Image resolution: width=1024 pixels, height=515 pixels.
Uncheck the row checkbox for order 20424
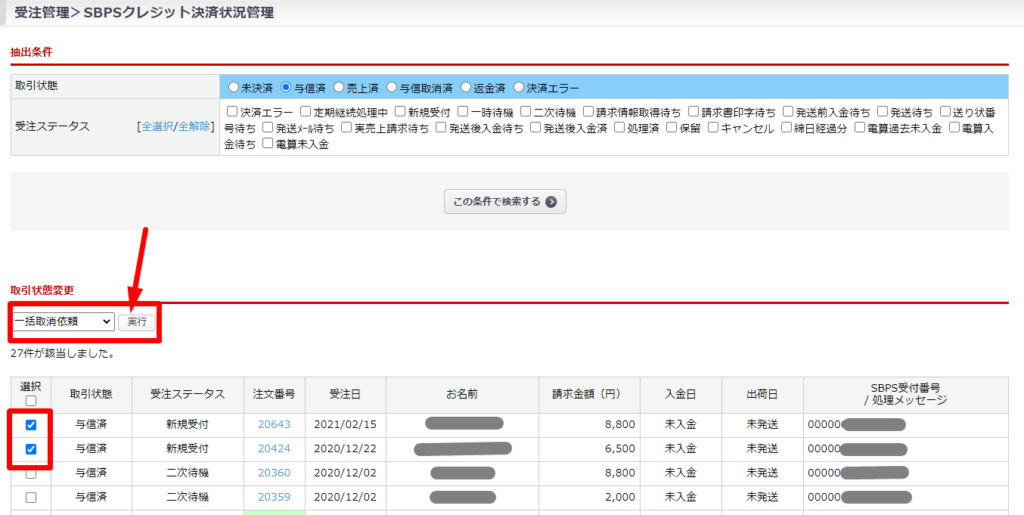tap(30, 449)
